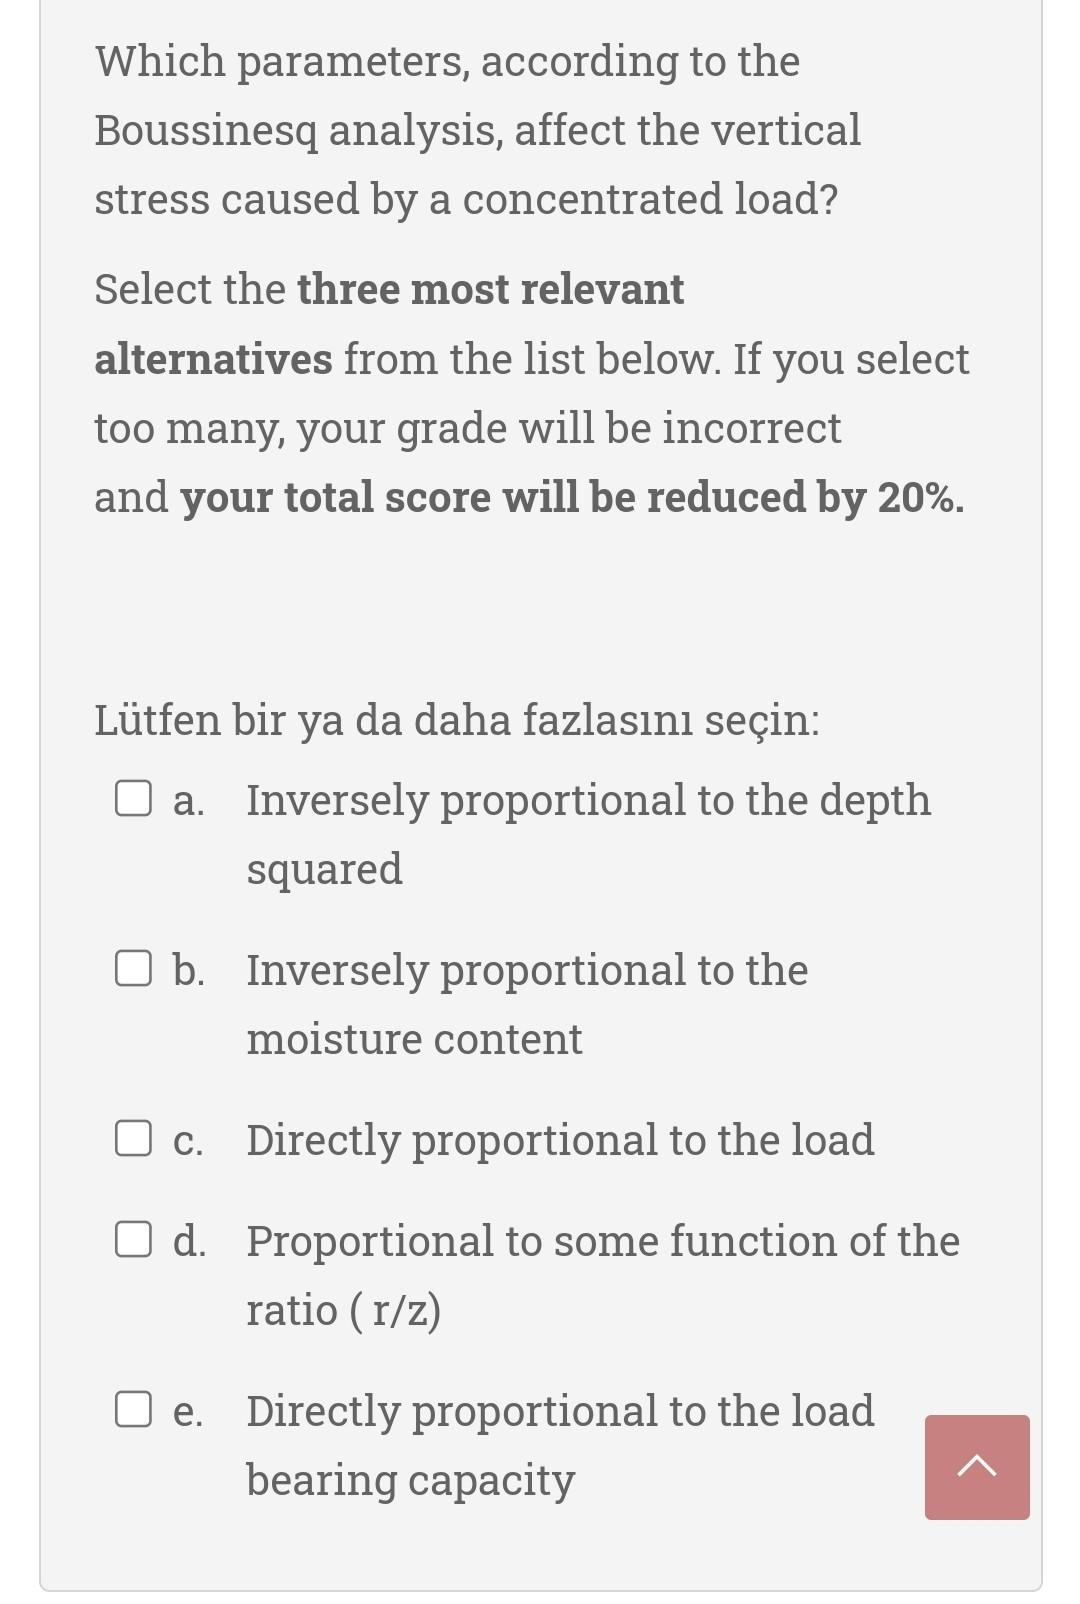Check the checkbox for option e

click(133, 1410)
